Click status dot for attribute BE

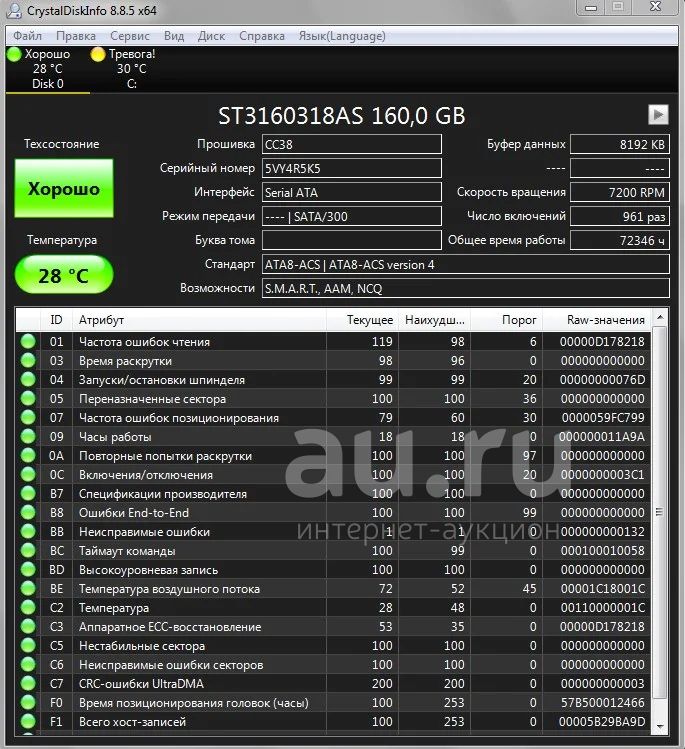28,588
